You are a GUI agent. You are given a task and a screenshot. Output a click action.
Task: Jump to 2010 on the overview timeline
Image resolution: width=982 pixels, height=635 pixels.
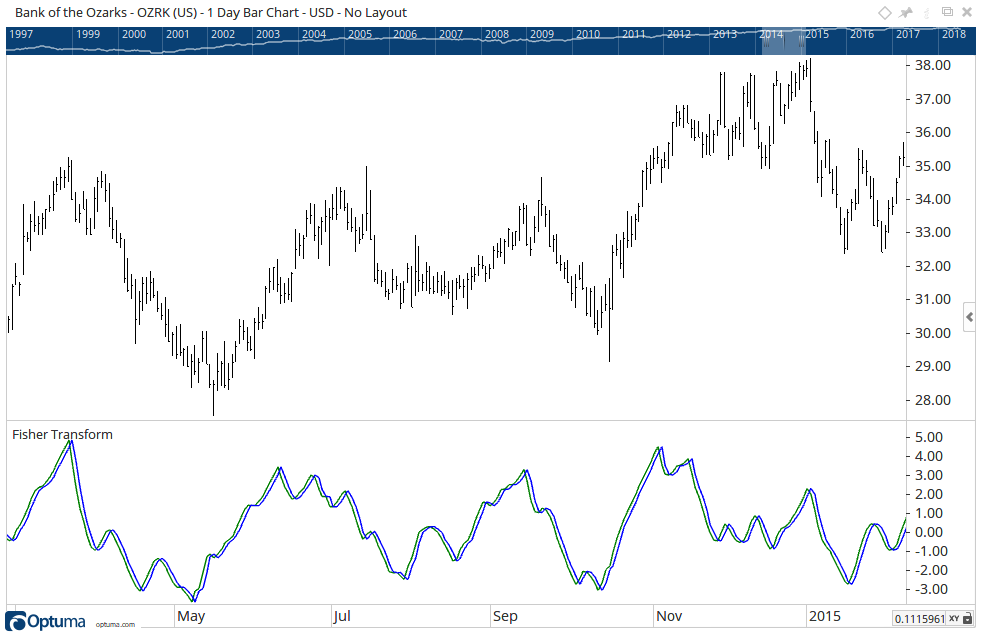click(x=587, y=34)
